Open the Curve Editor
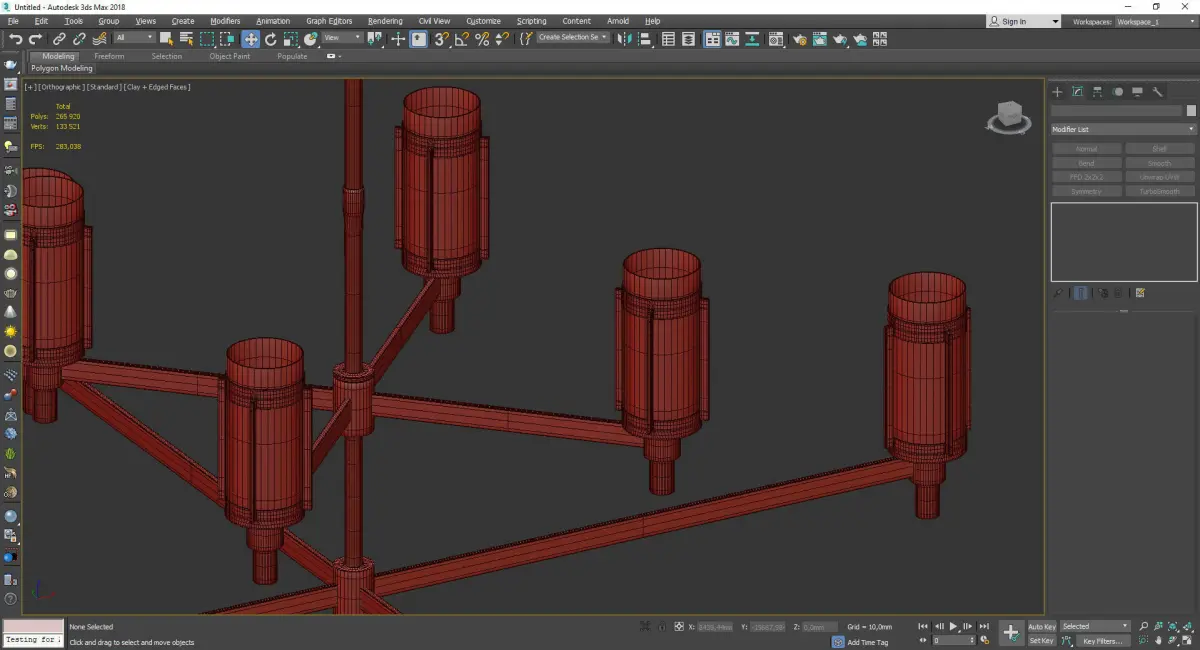 [x=732, y=39]
